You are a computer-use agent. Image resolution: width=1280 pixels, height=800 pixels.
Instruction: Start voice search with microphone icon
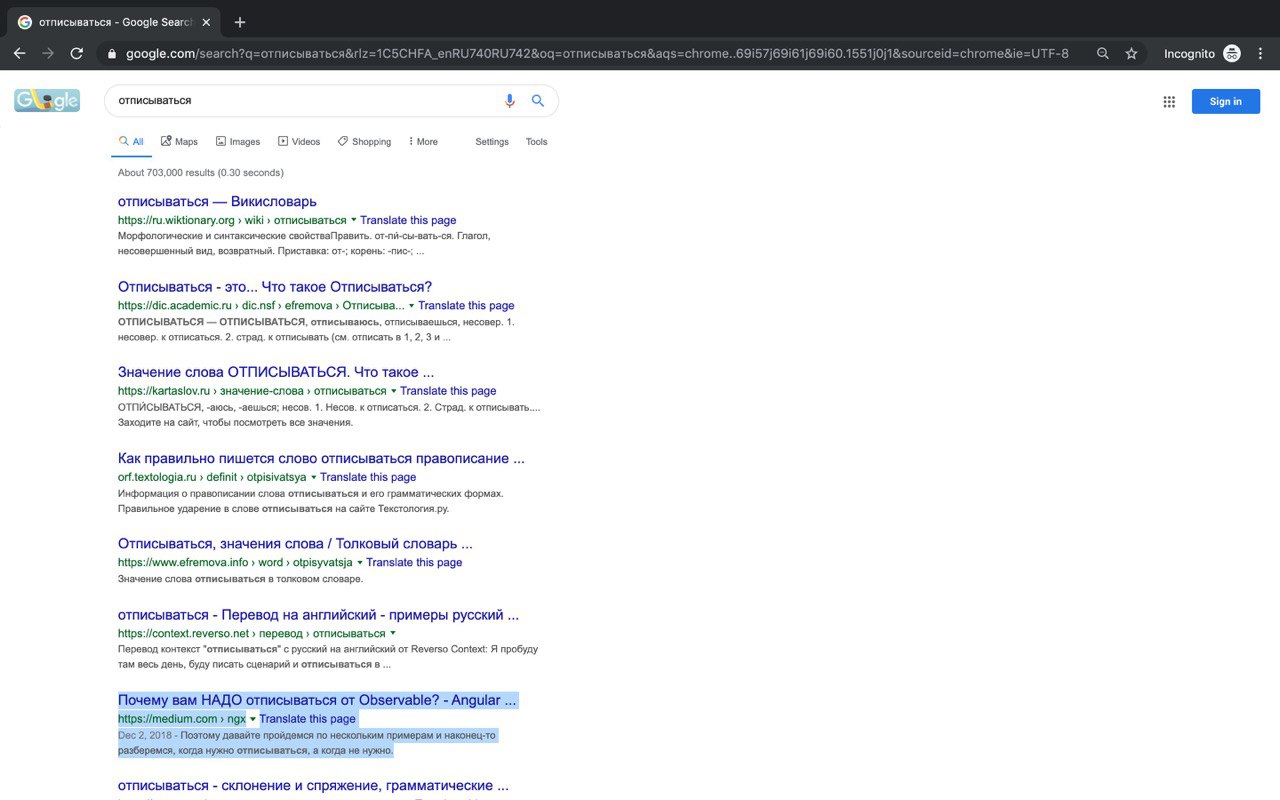(510, 101)
